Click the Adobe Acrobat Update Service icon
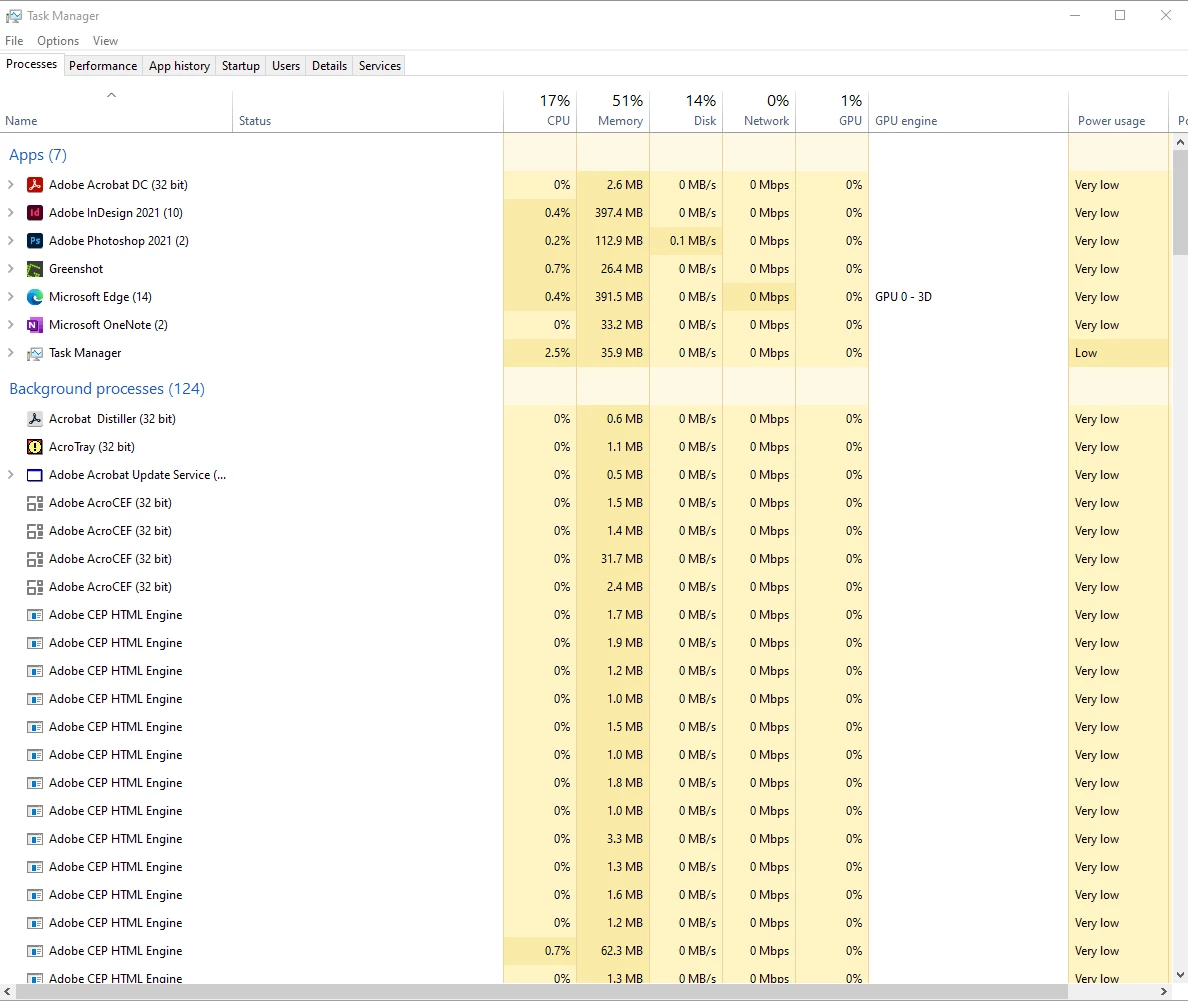Image resolution: width=1188 pixels, height=1001 pixels. click(x=35, y=475)
